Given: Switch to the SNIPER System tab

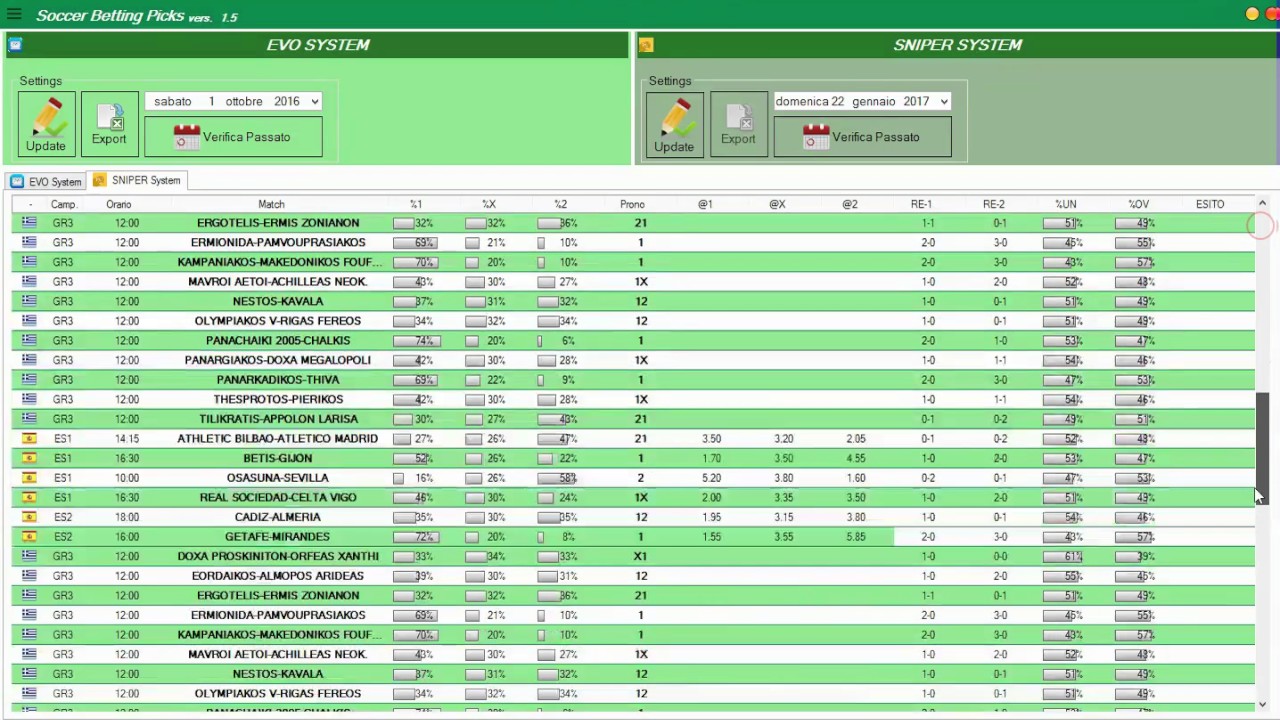Looking at the screenshot, I should (x=137, y=180).
